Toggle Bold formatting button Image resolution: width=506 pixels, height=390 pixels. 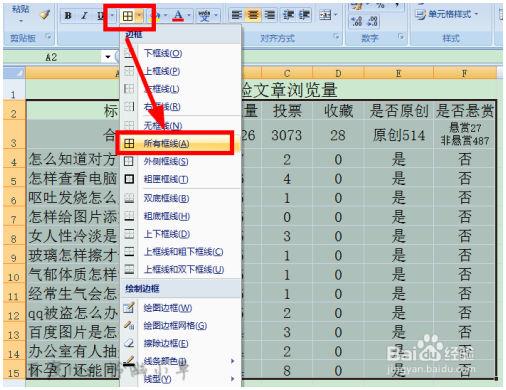pyautogui.click(x=68, y=15)
